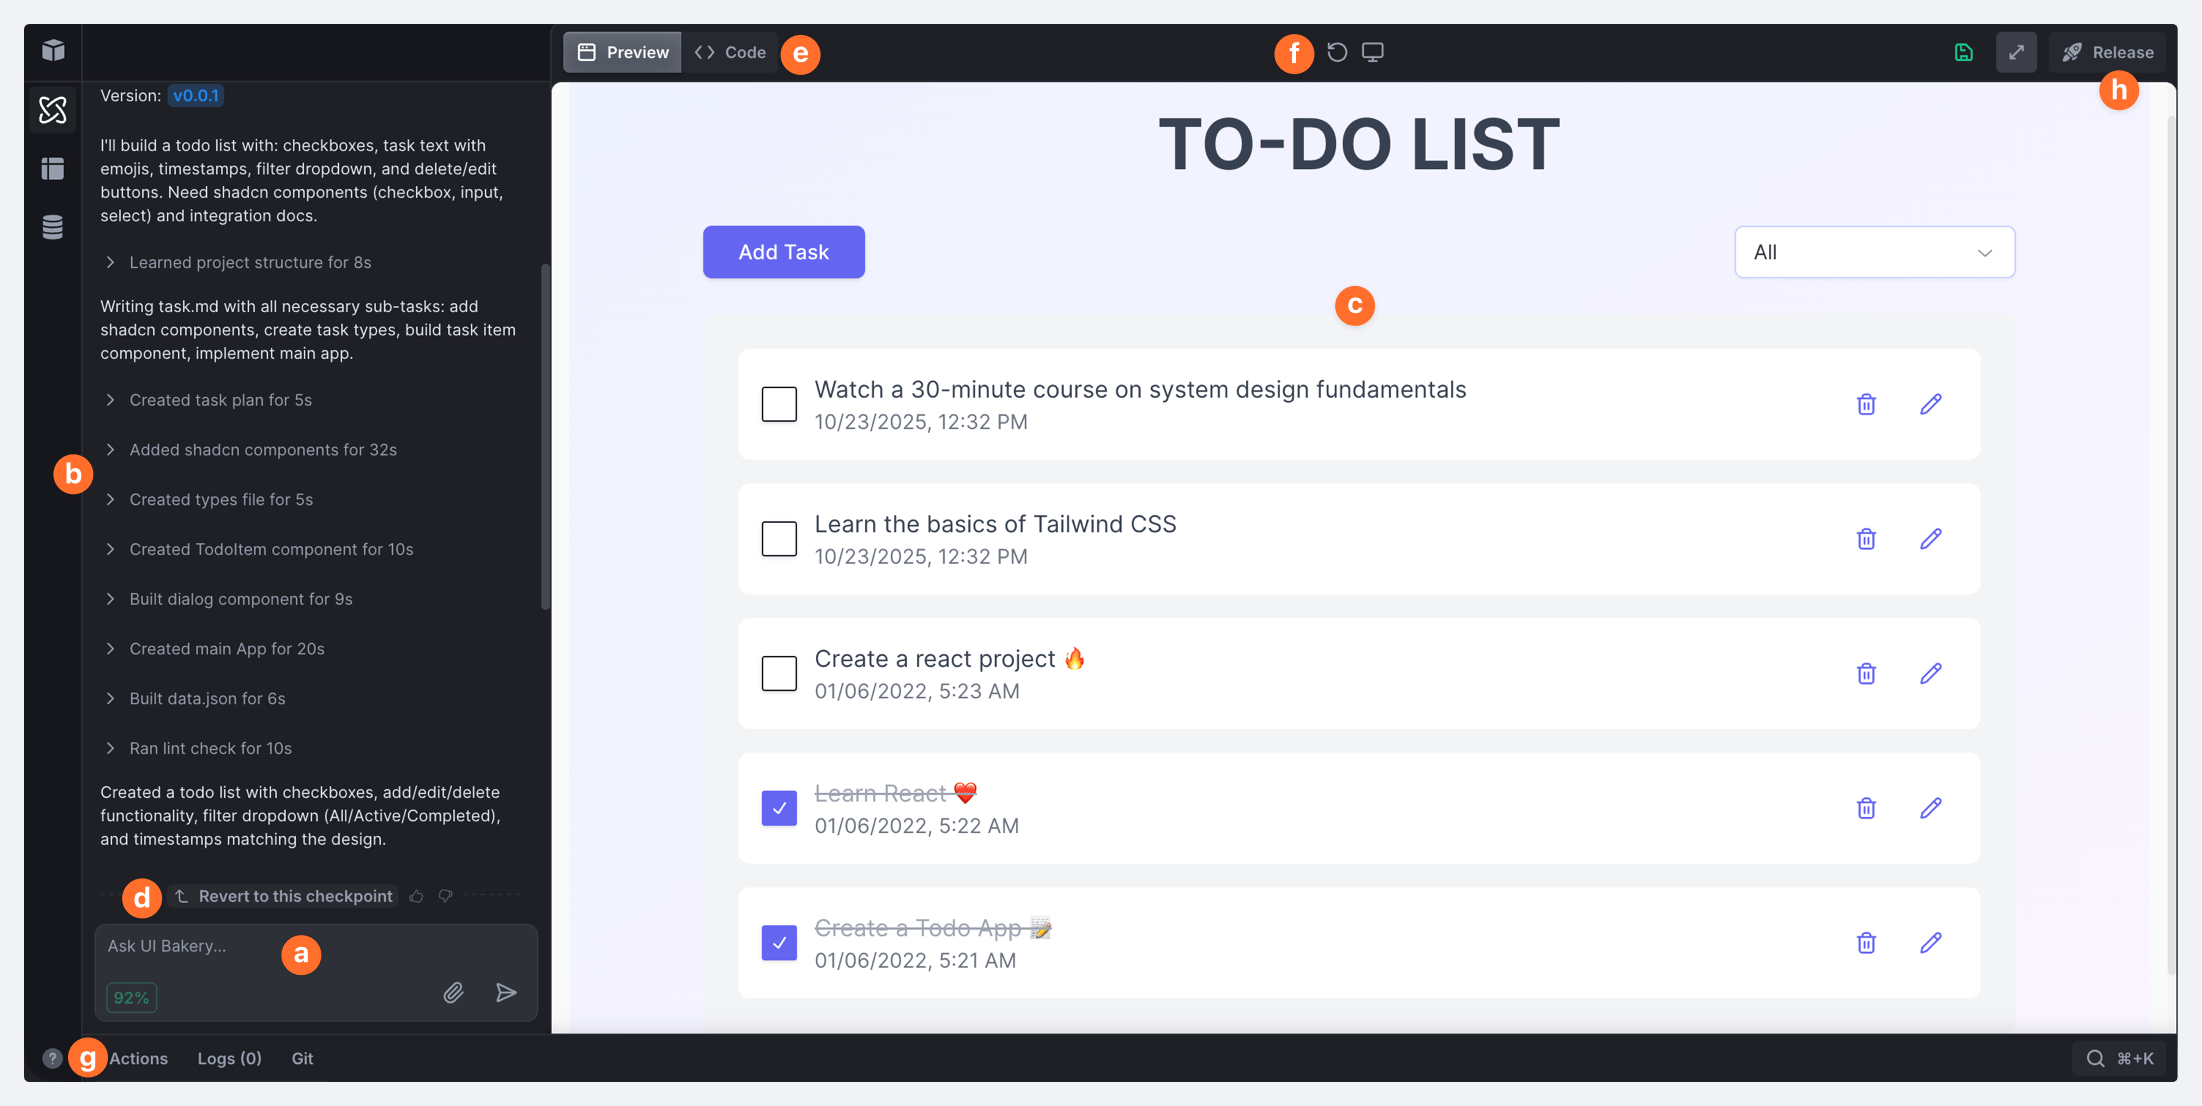Edit the 'Create a react project' task
This screenshot has height=1106, width=2202.
click(1931, 673)
